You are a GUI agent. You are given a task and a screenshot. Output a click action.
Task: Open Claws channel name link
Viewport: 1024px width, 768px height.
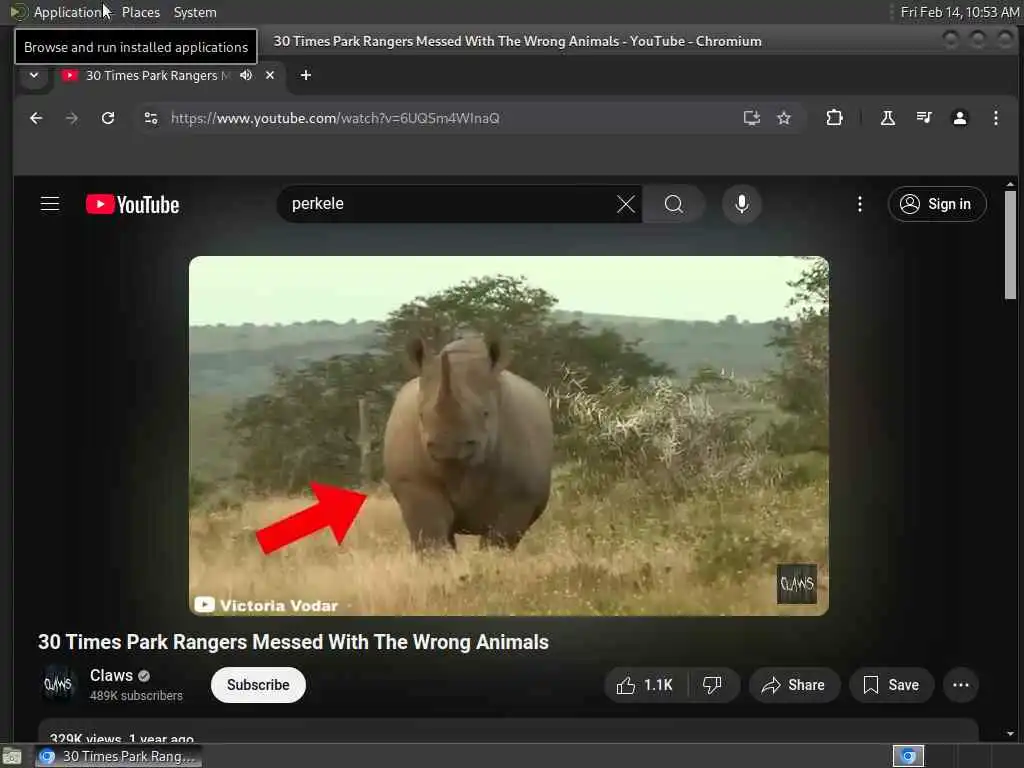click(x=111, y=675)
